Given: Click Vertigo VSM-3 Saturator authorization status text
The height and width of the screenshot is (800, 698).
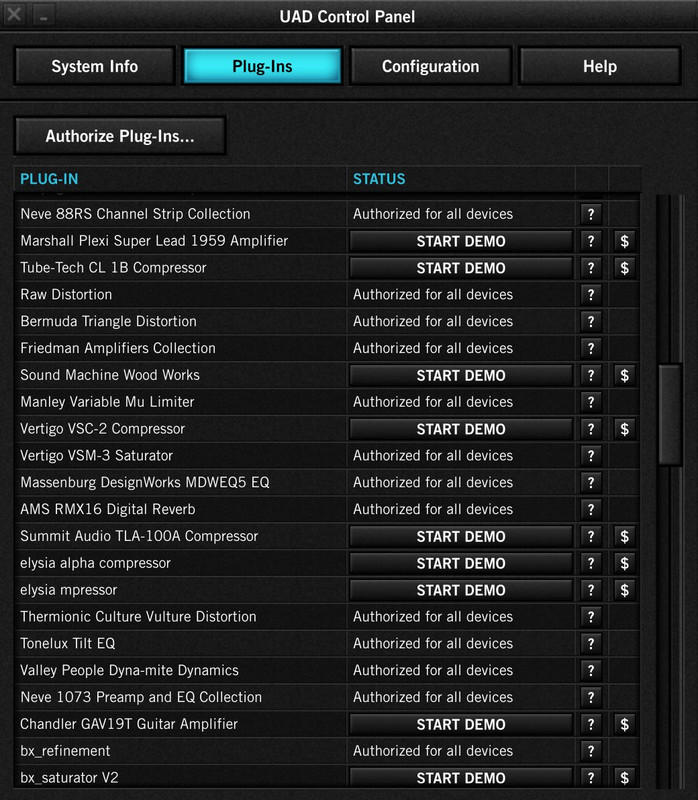Looking at the screenshot, I should (x=433, y=456).
